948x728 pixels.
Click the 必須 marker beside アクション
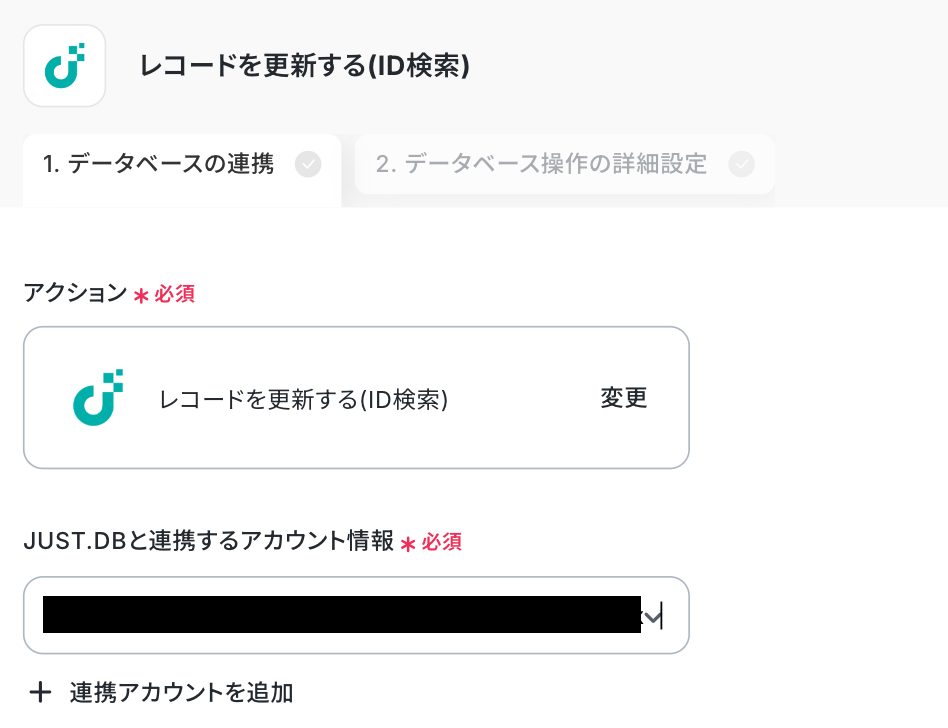tap(175, 294)
